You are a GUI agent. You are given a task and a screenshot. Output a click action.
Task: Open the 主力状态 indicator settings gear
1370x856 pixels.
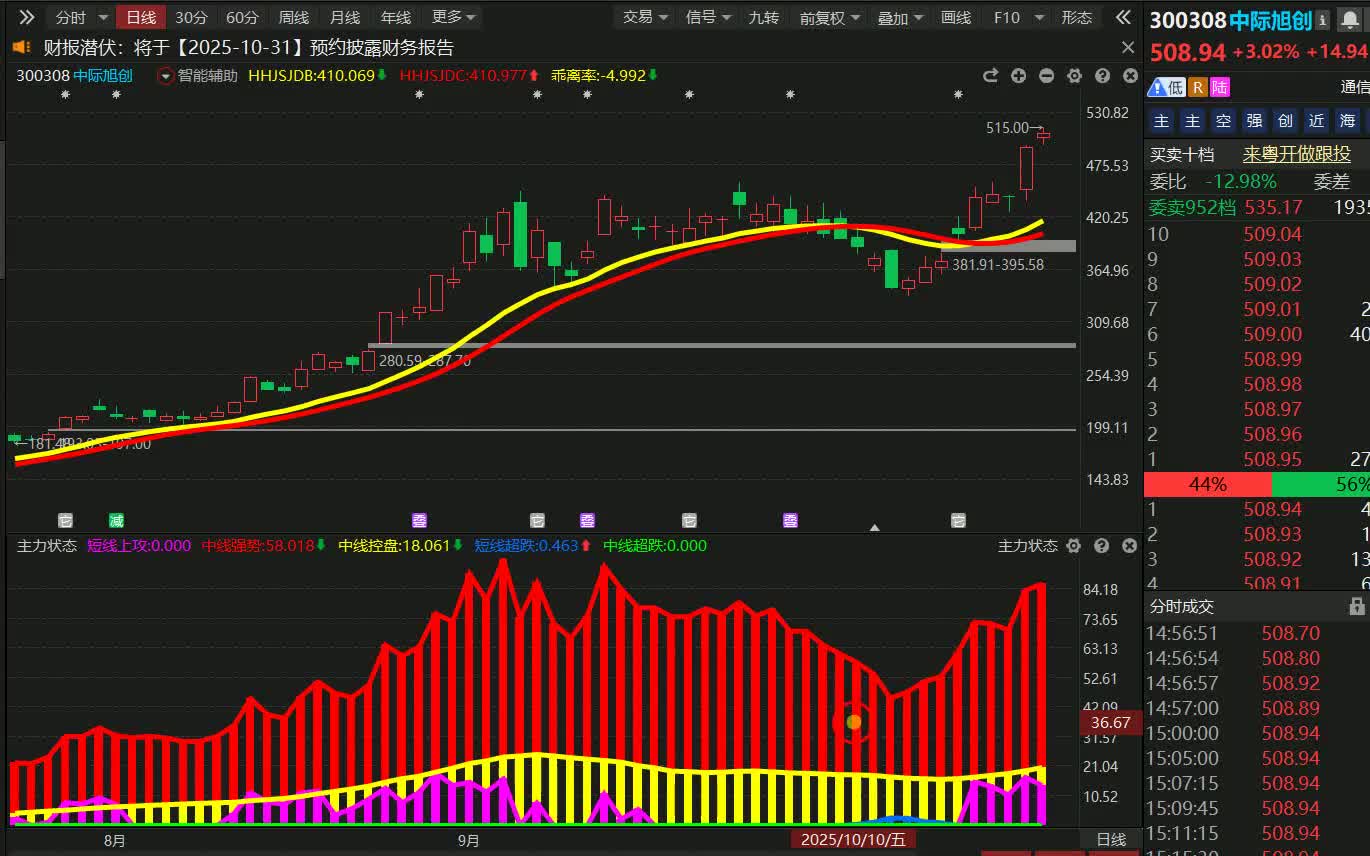tap(1074, 546)
